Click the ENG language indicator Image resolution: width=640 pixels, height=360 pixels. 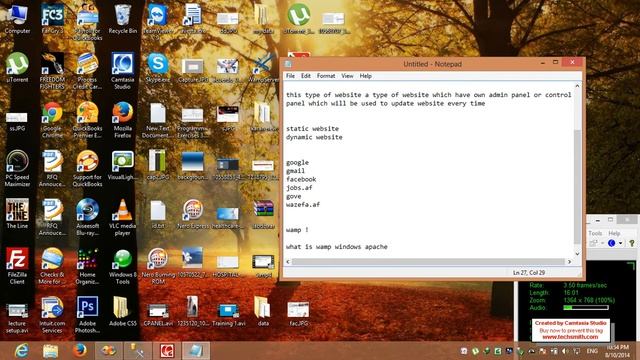pos(592,351)
